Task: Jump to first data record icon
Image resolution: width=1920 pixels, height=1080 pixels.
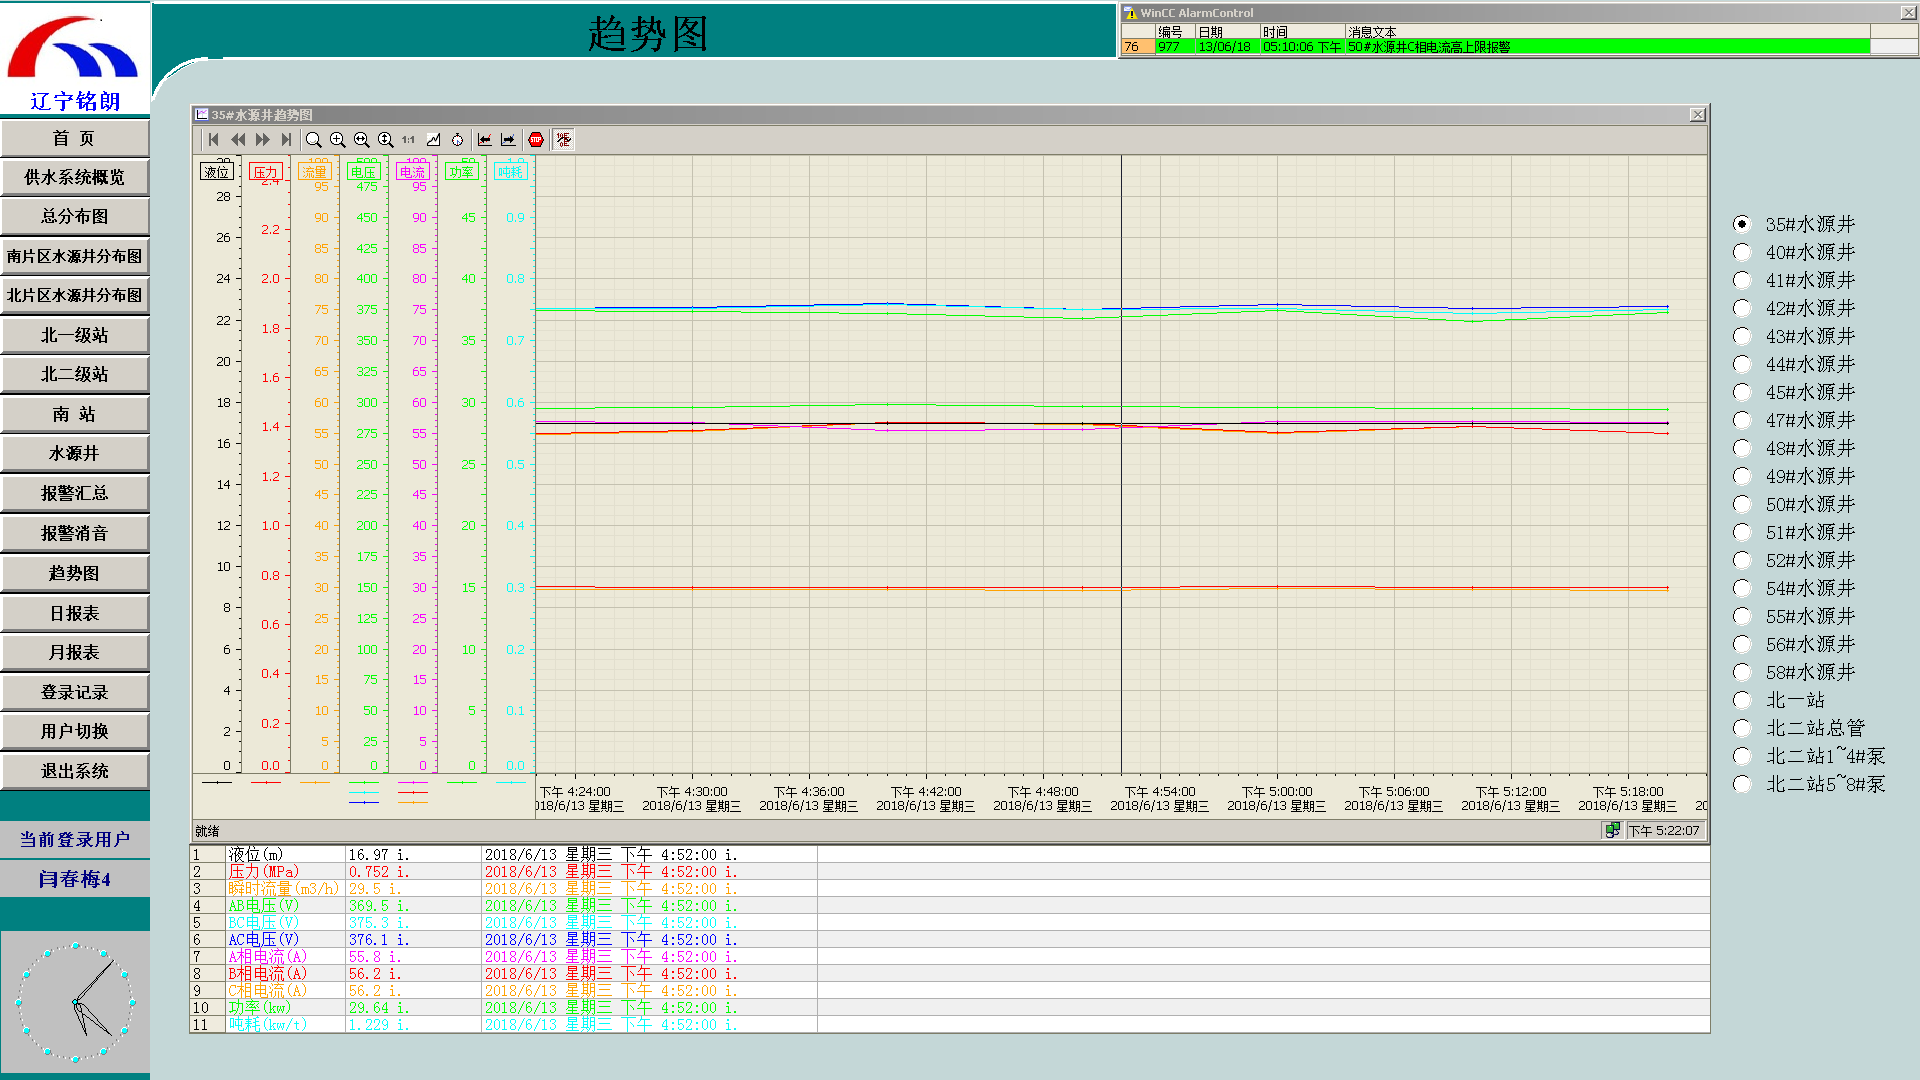Action: click(213, 140)
